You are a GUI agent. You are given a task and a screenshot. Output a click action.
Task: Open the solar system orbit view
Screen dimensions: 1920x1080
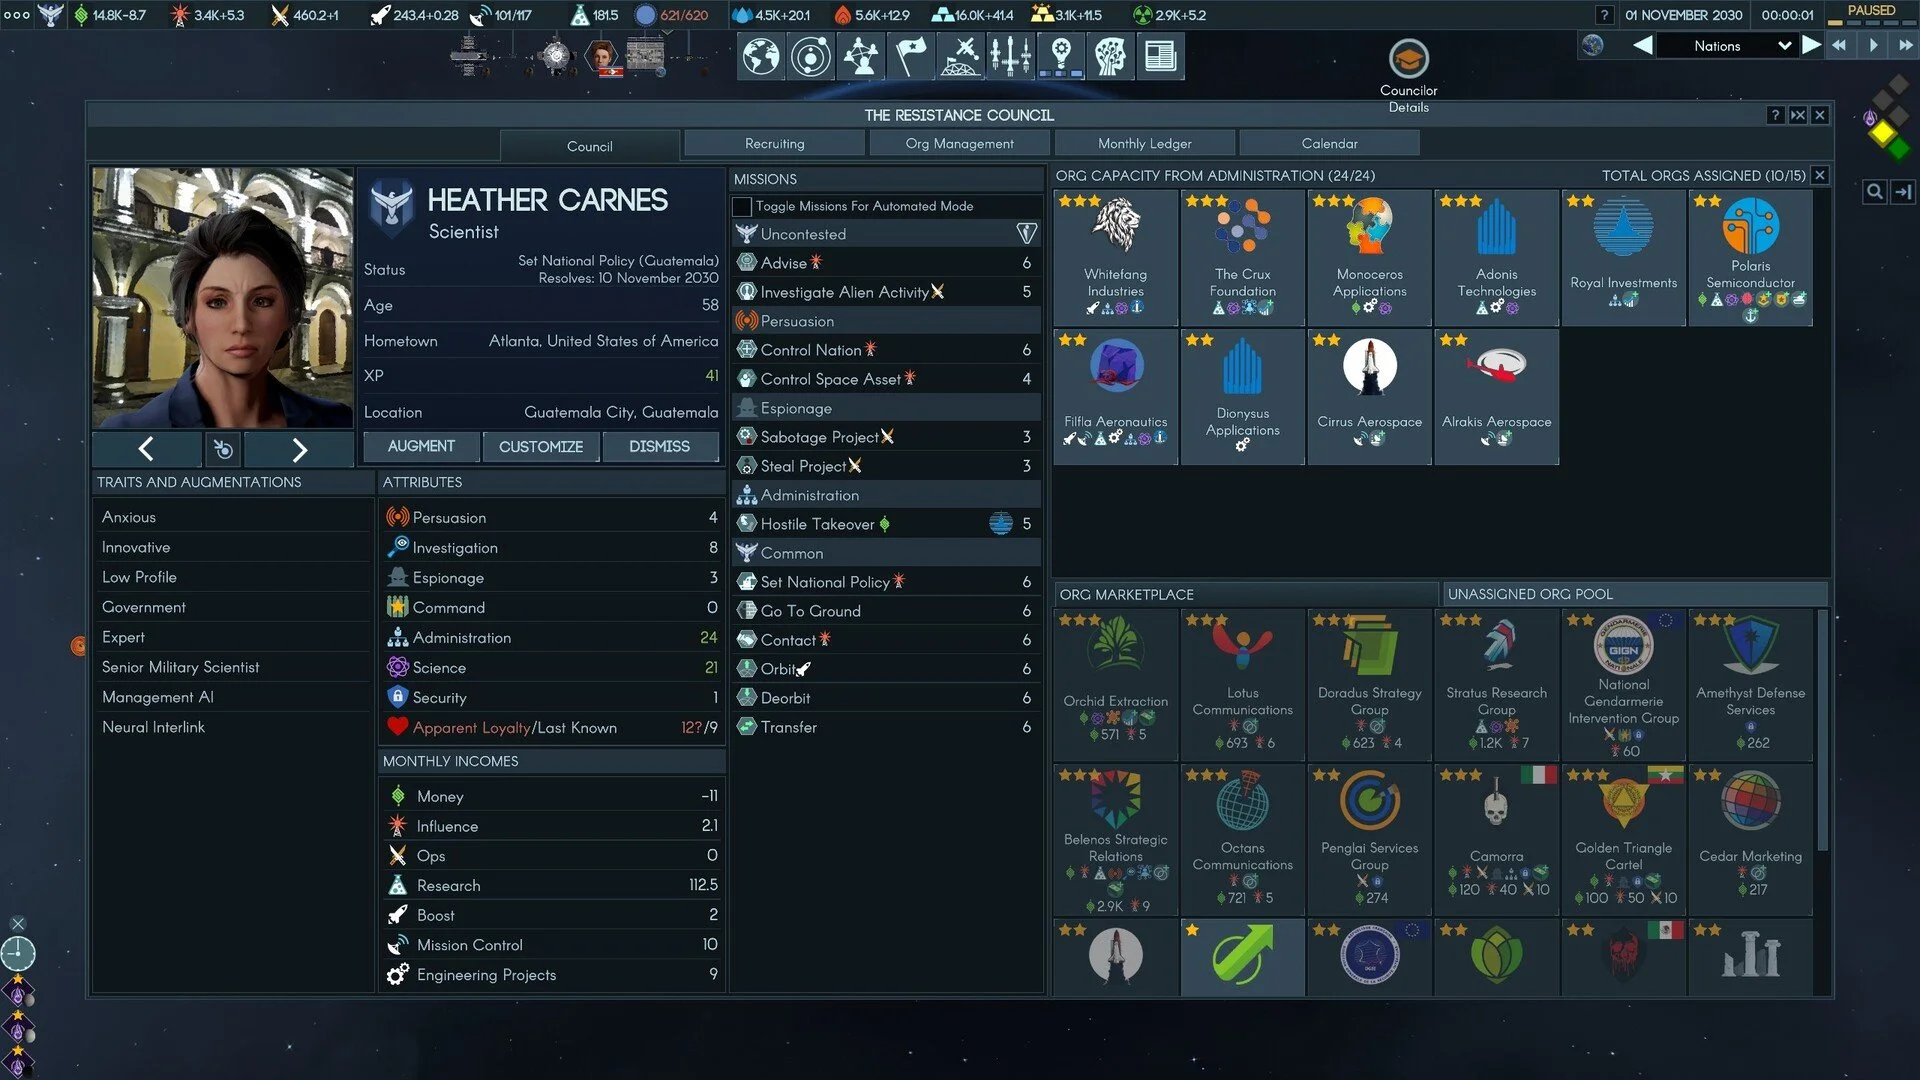(810, 56)
